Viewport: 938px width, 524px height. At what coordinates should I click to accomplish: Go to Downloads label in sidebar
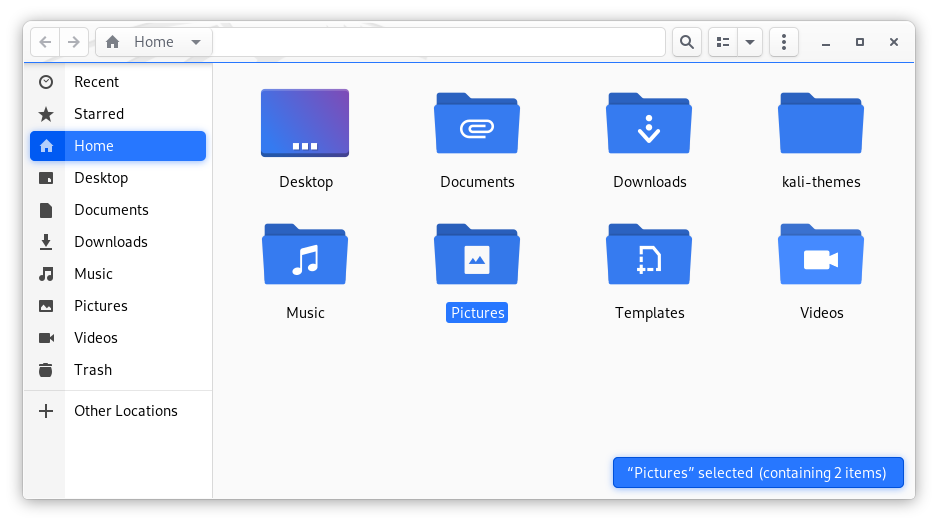111,242
